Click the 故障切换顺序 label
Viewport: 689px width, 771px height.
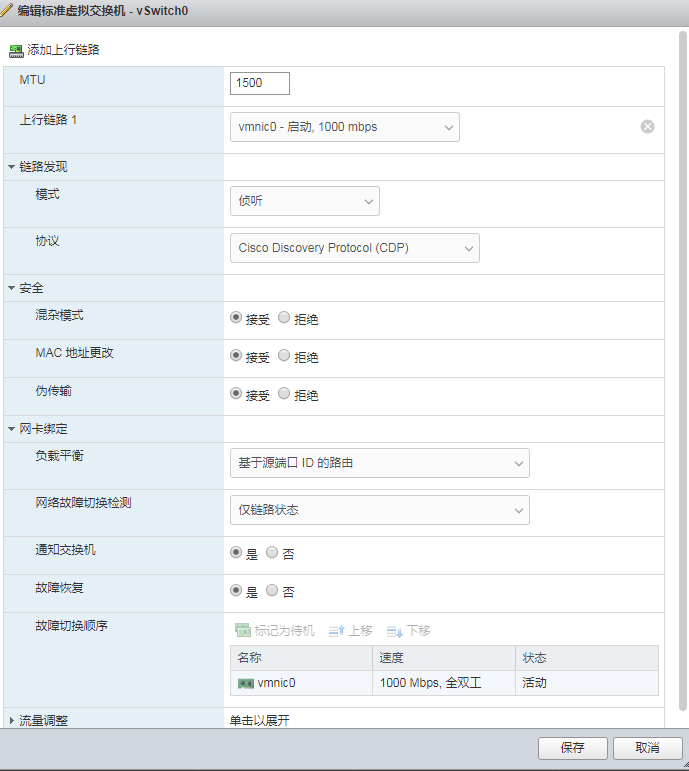[x=71, y=625]
